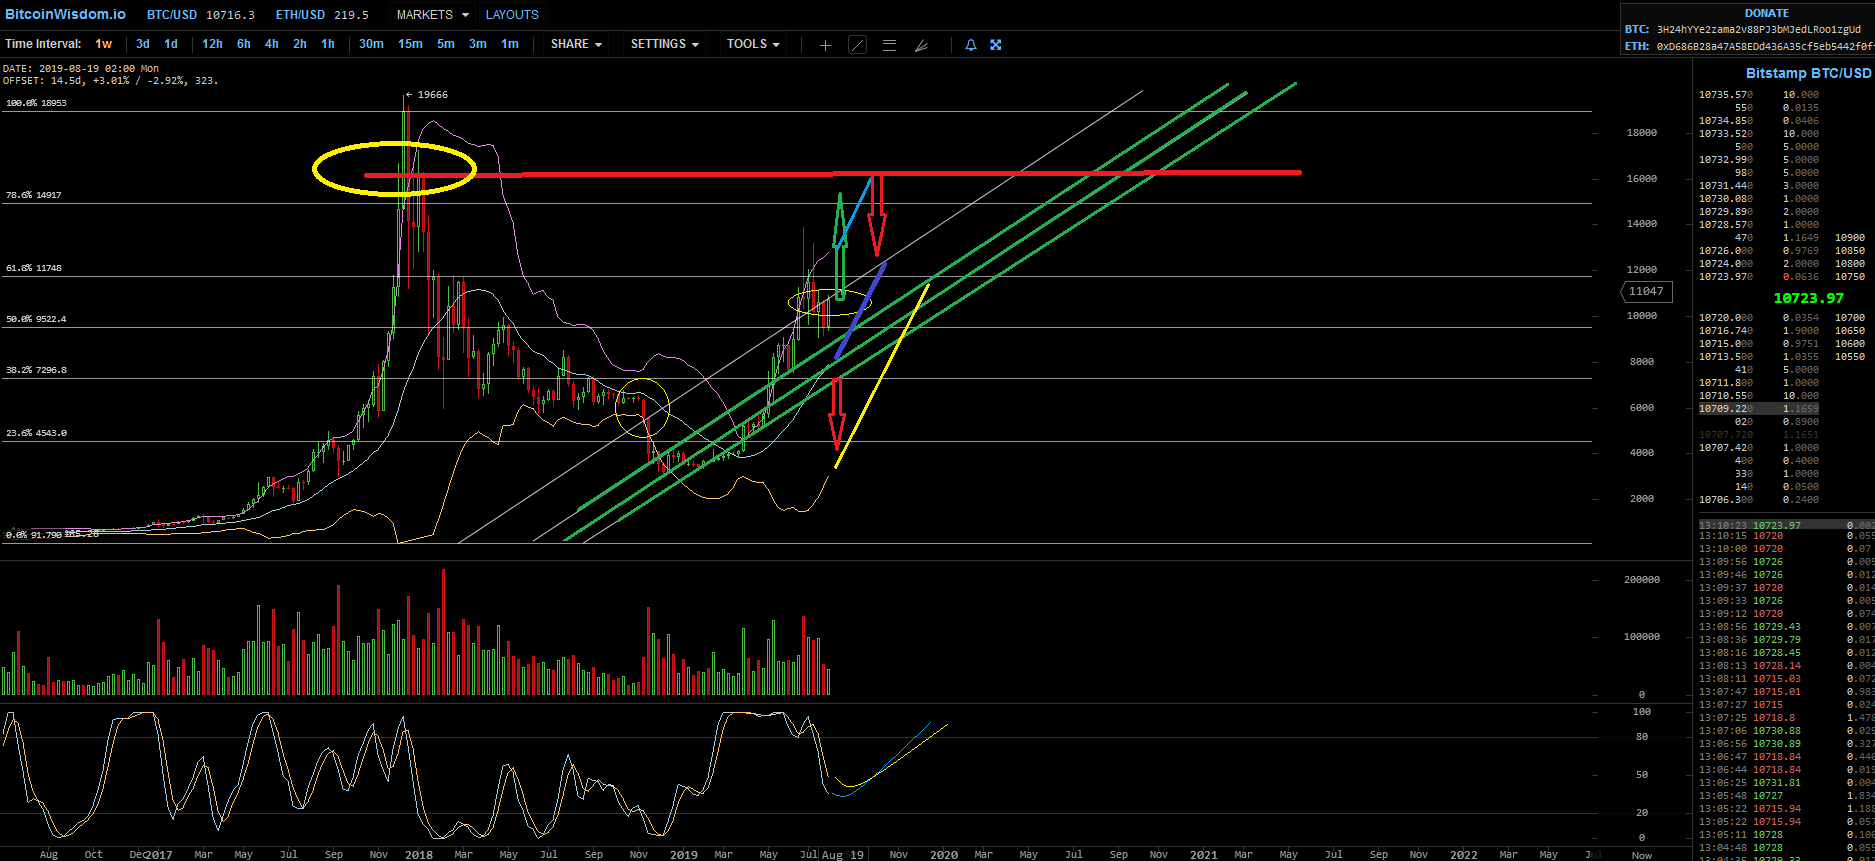
Task: Click the BitcoinWisdom.io logo link
Action: coord(65,14)
